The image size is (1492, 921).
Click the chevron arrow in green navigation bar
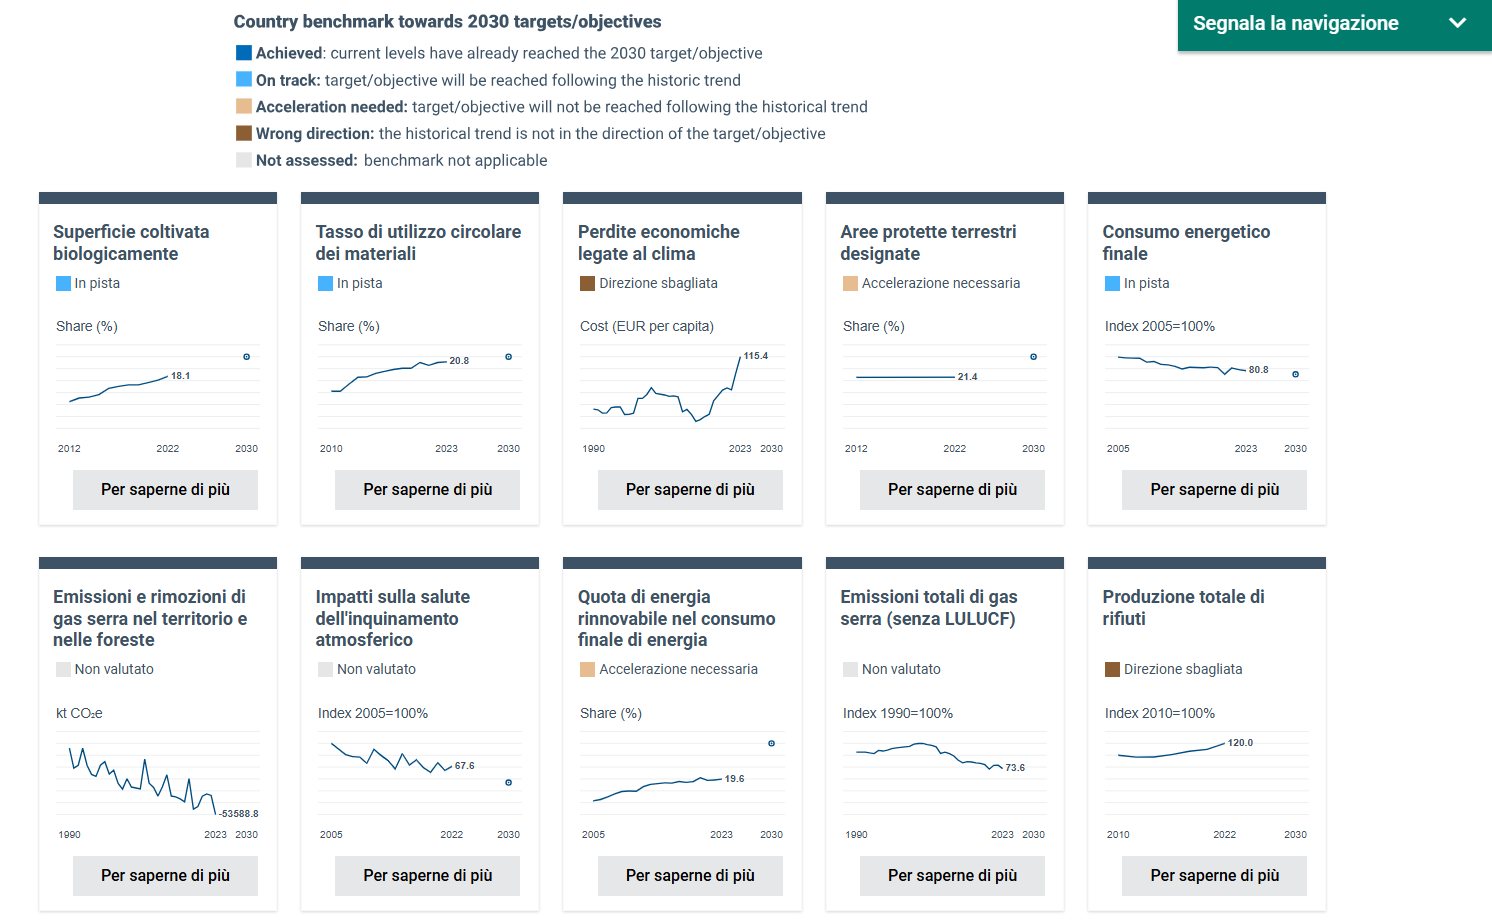point(1457,23)
